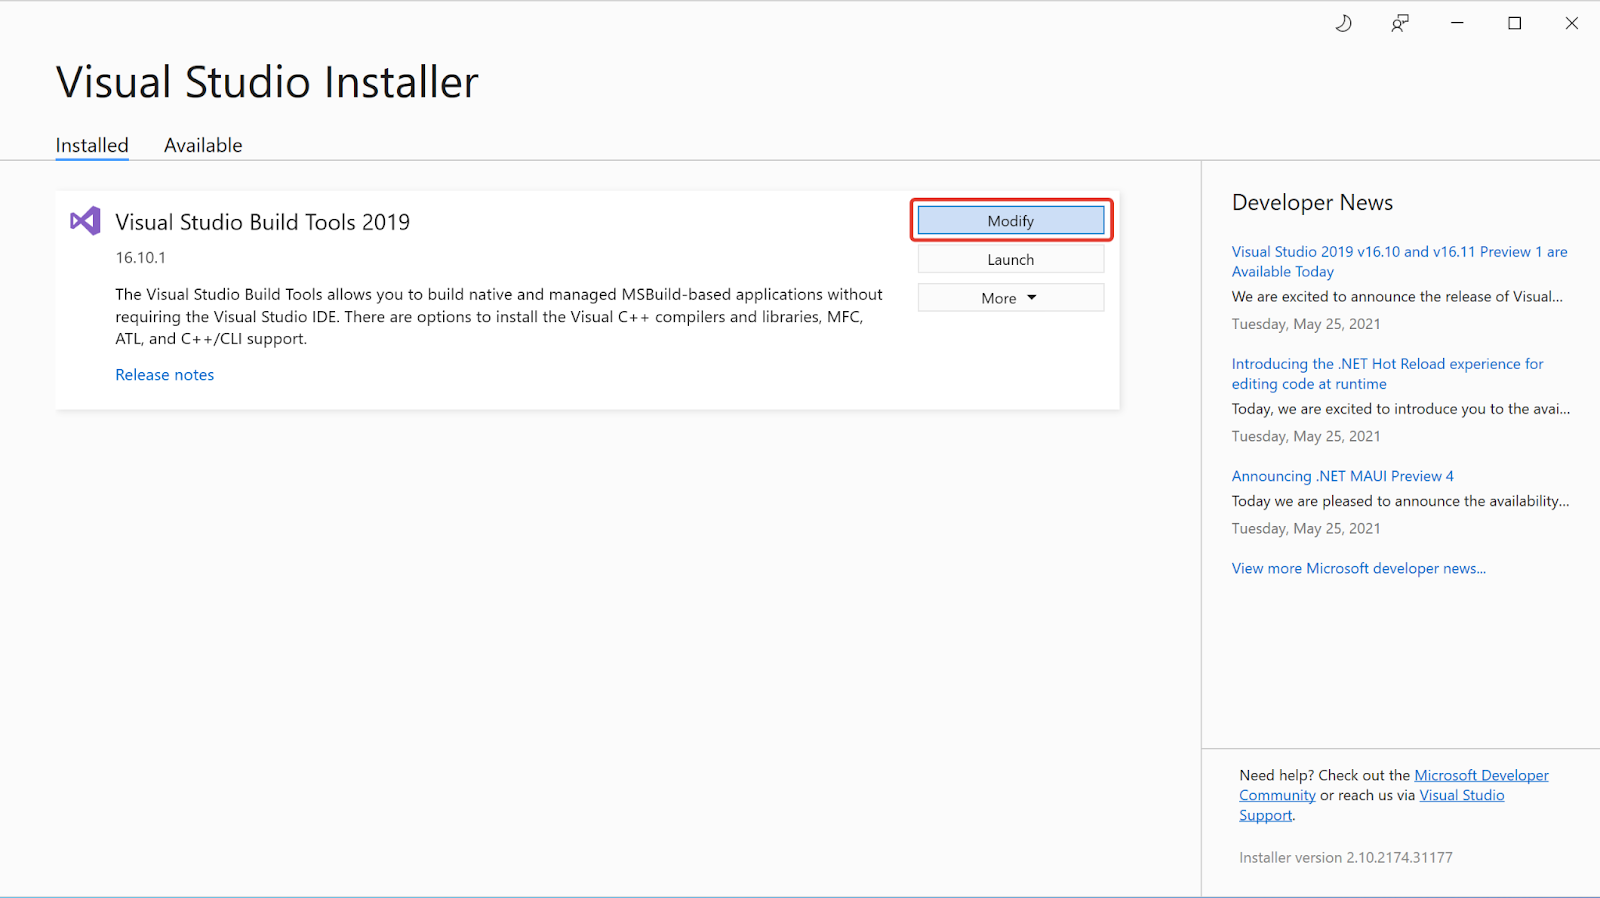The image size is (1600, 898).
Task: Launch Visual Studio Build Tools 2019
Action: click(x=1011, y=259)
